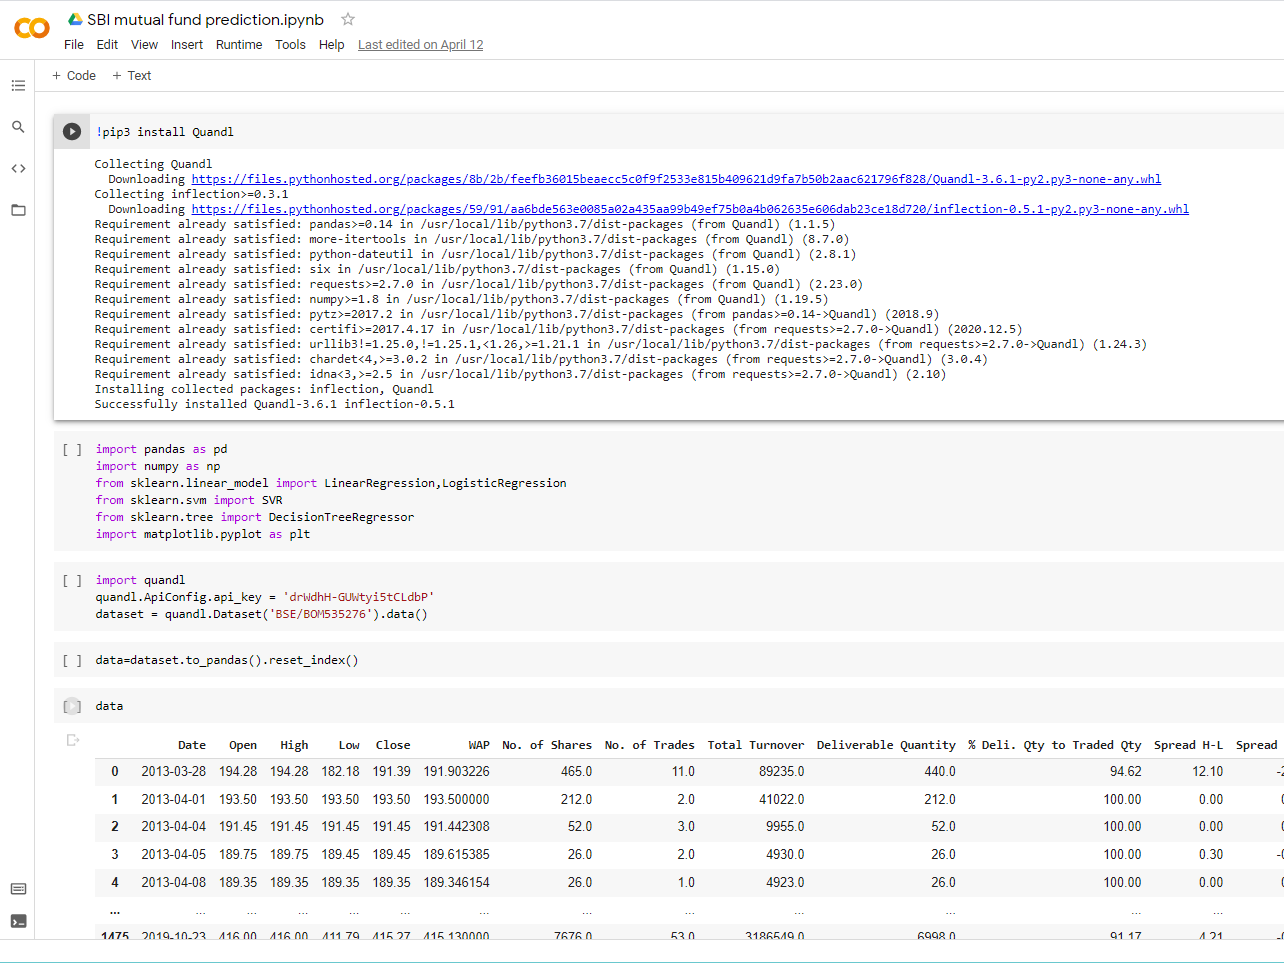Image resolution: width=1284 pixels, height=963 pixels.
Task: Click the notebook title SBI mutual fund prediction.ipynb
Action: click(x=205, y=19)
